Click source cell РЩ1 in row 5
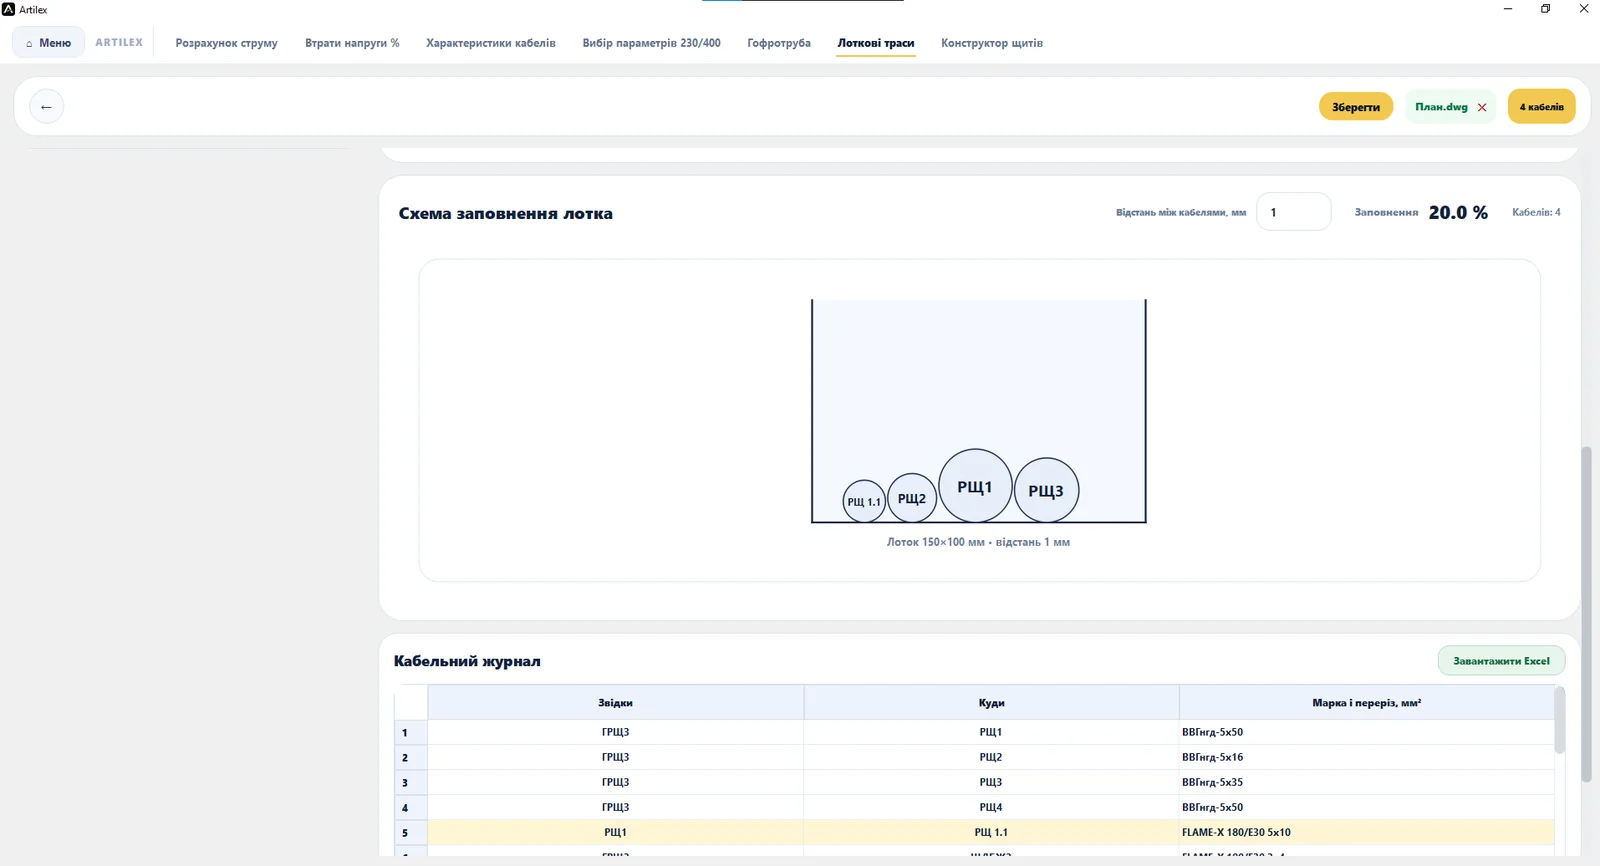This screenshot has width=1600, height=866. (x=615, y=832)
